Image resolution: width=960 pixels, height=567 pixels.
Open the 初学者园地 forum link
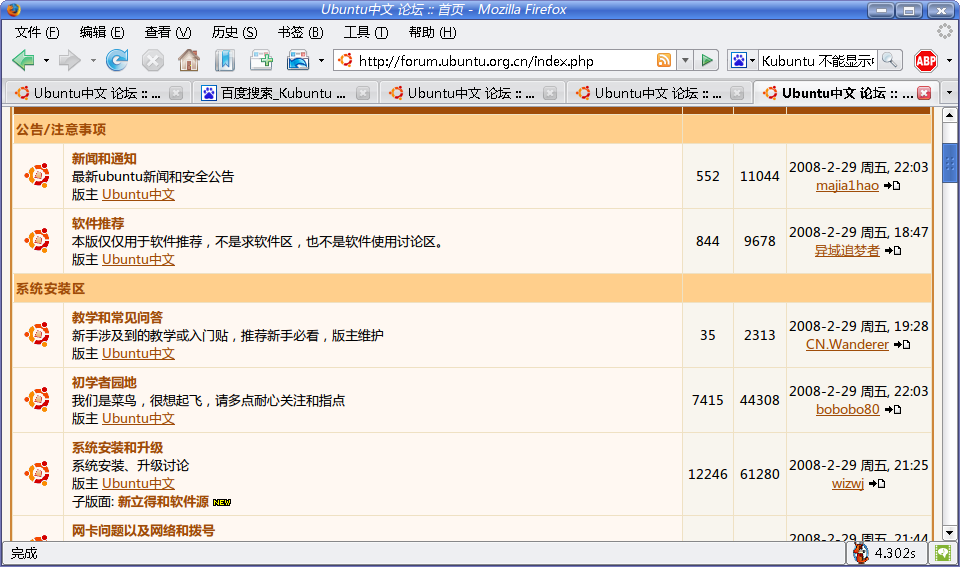point(104,383)
